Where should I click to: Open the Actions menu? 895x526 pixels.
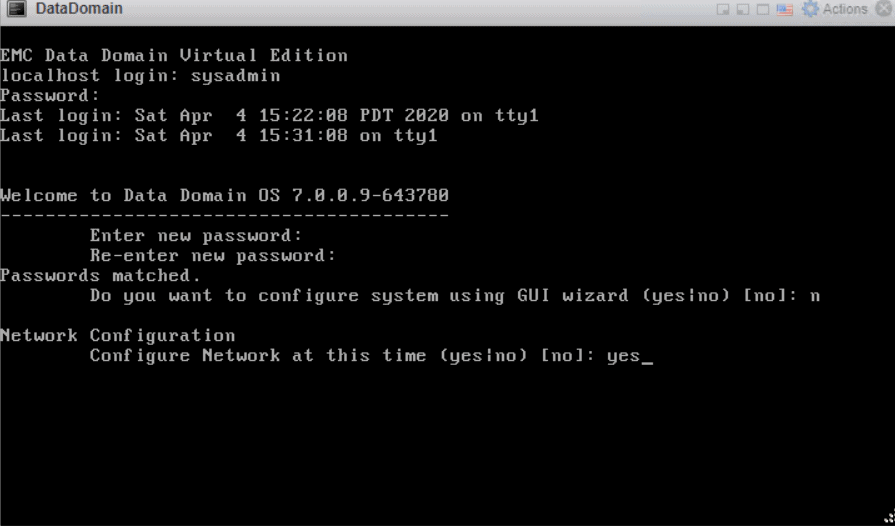tap(845, 9)
